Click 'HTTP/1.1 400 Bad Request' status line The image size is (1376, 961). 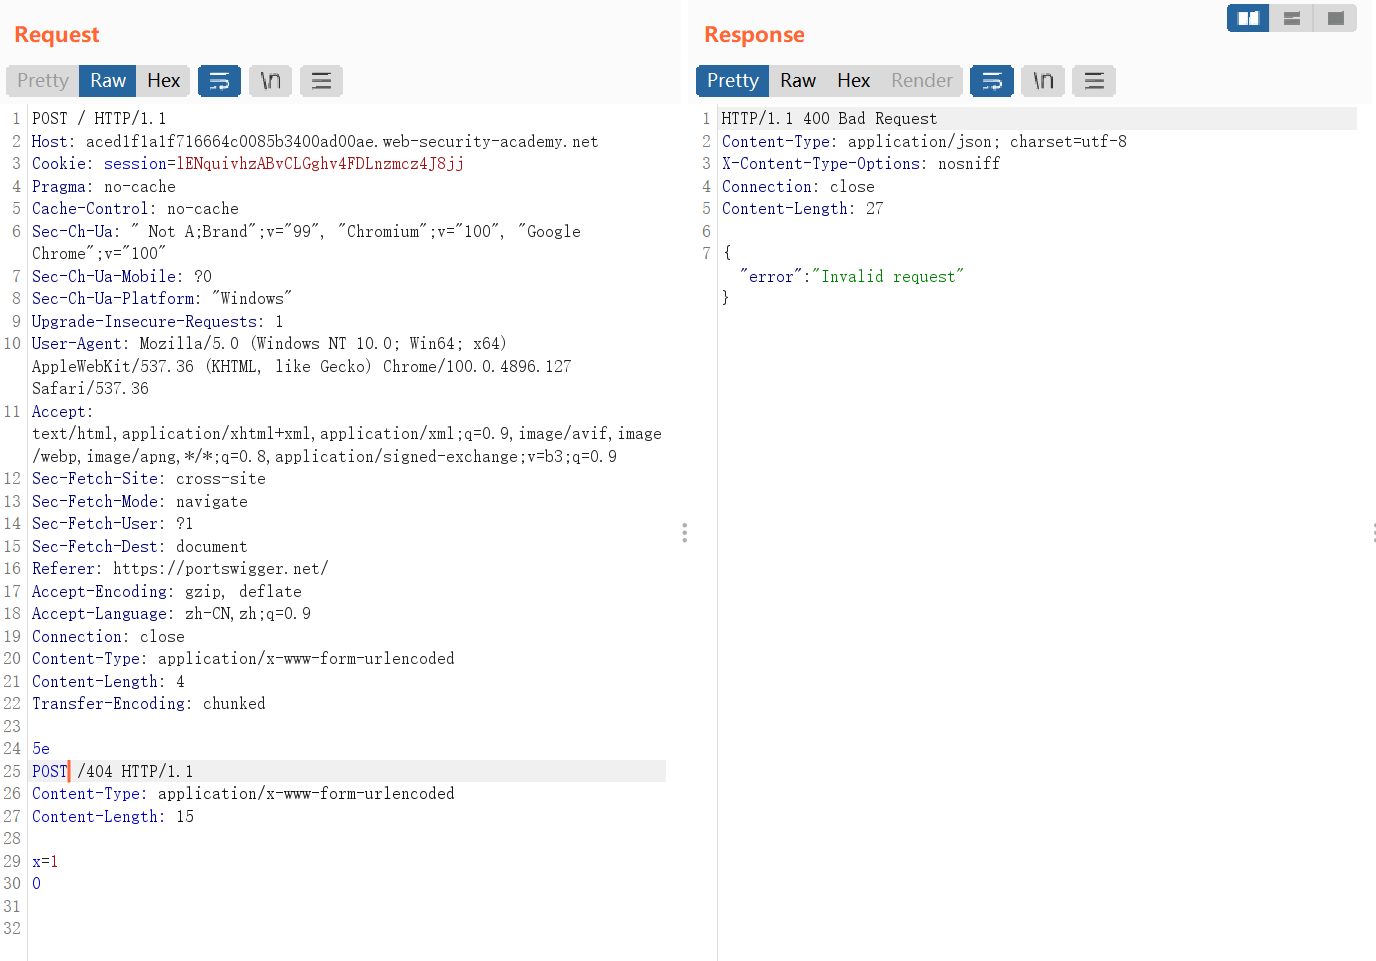(x=829, y=119)
